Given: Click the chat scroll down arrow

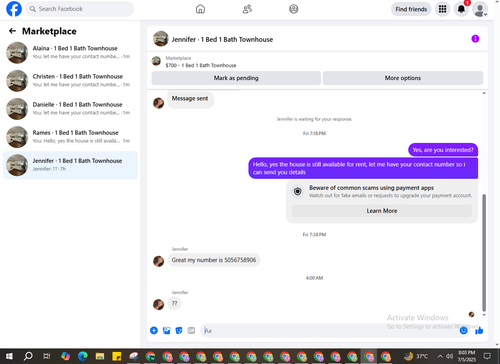Looking at the screenshot, I should pos(484,315).
